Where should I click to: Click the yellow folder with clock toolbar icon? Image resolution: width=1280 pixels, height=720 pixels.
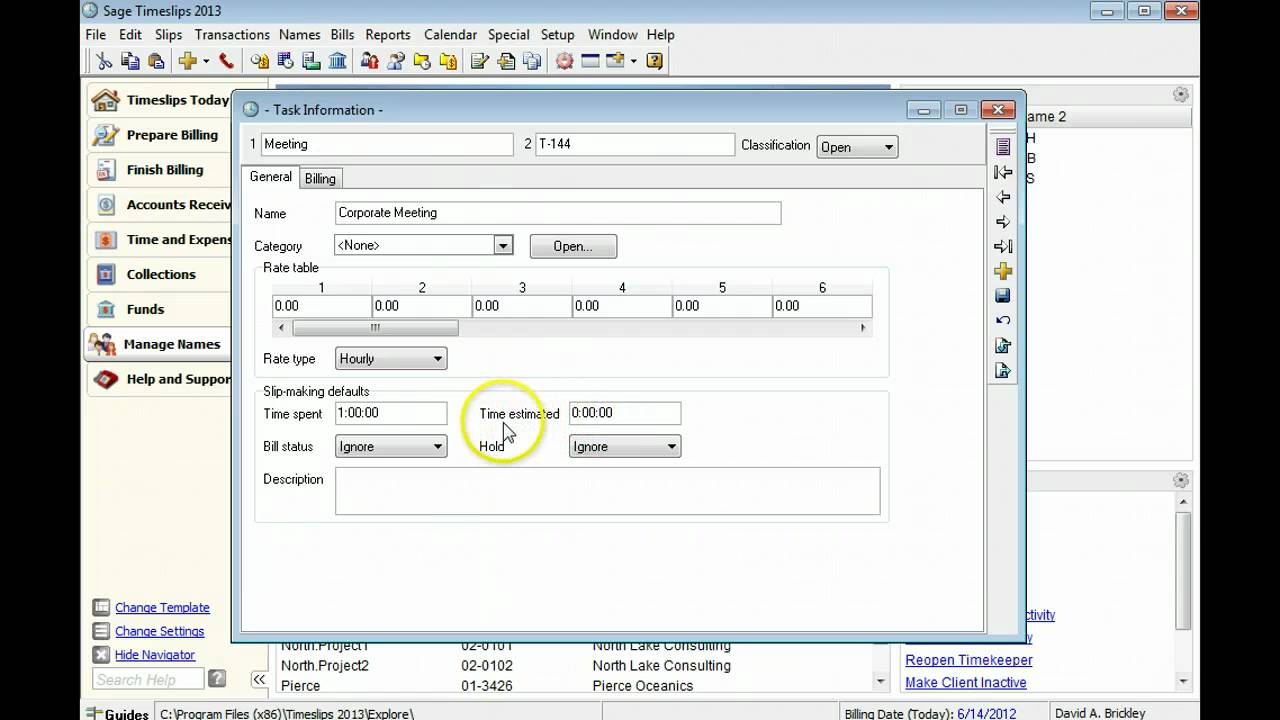tap(422, 61)
